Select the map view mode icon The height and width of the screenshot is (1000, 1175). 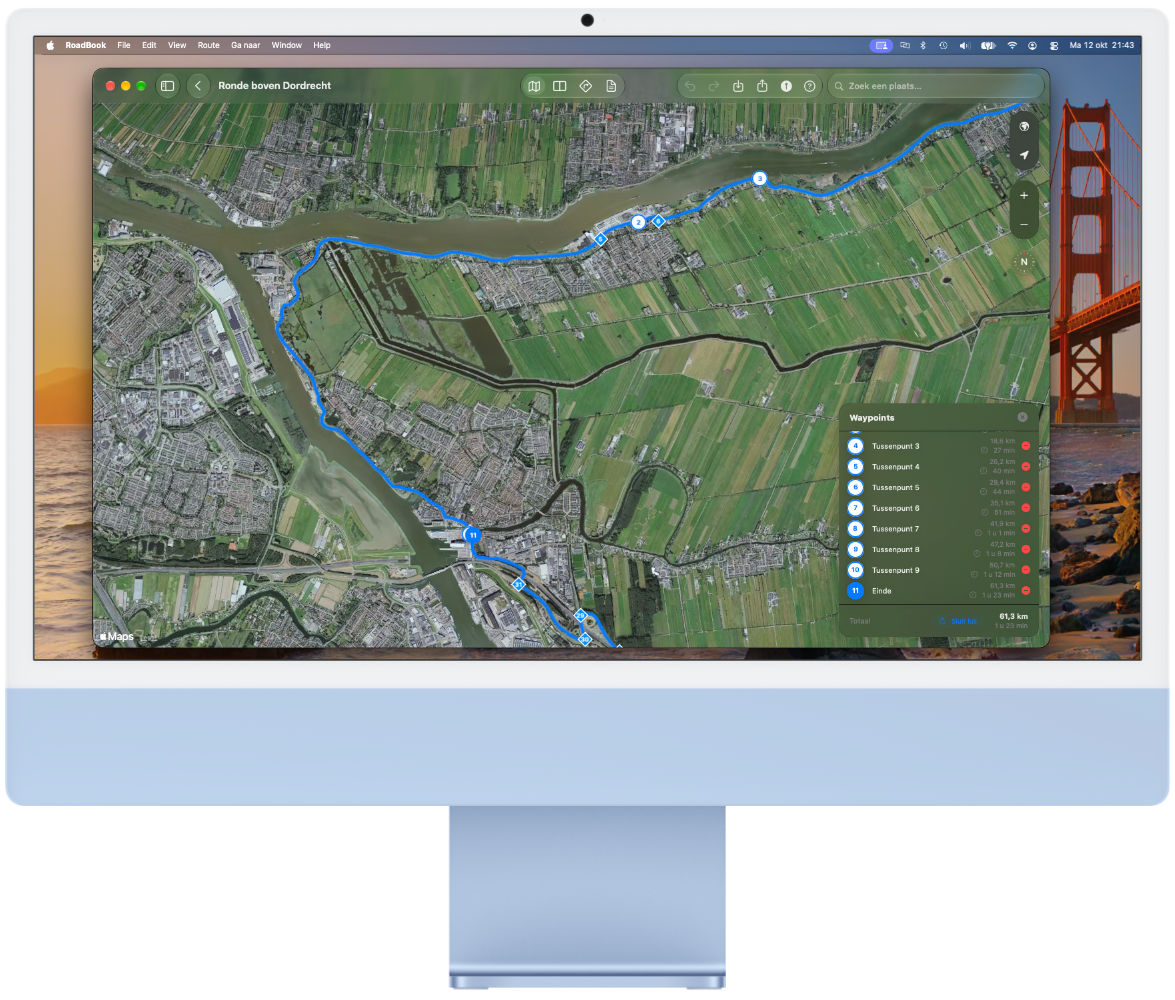(x=534, y=86)
